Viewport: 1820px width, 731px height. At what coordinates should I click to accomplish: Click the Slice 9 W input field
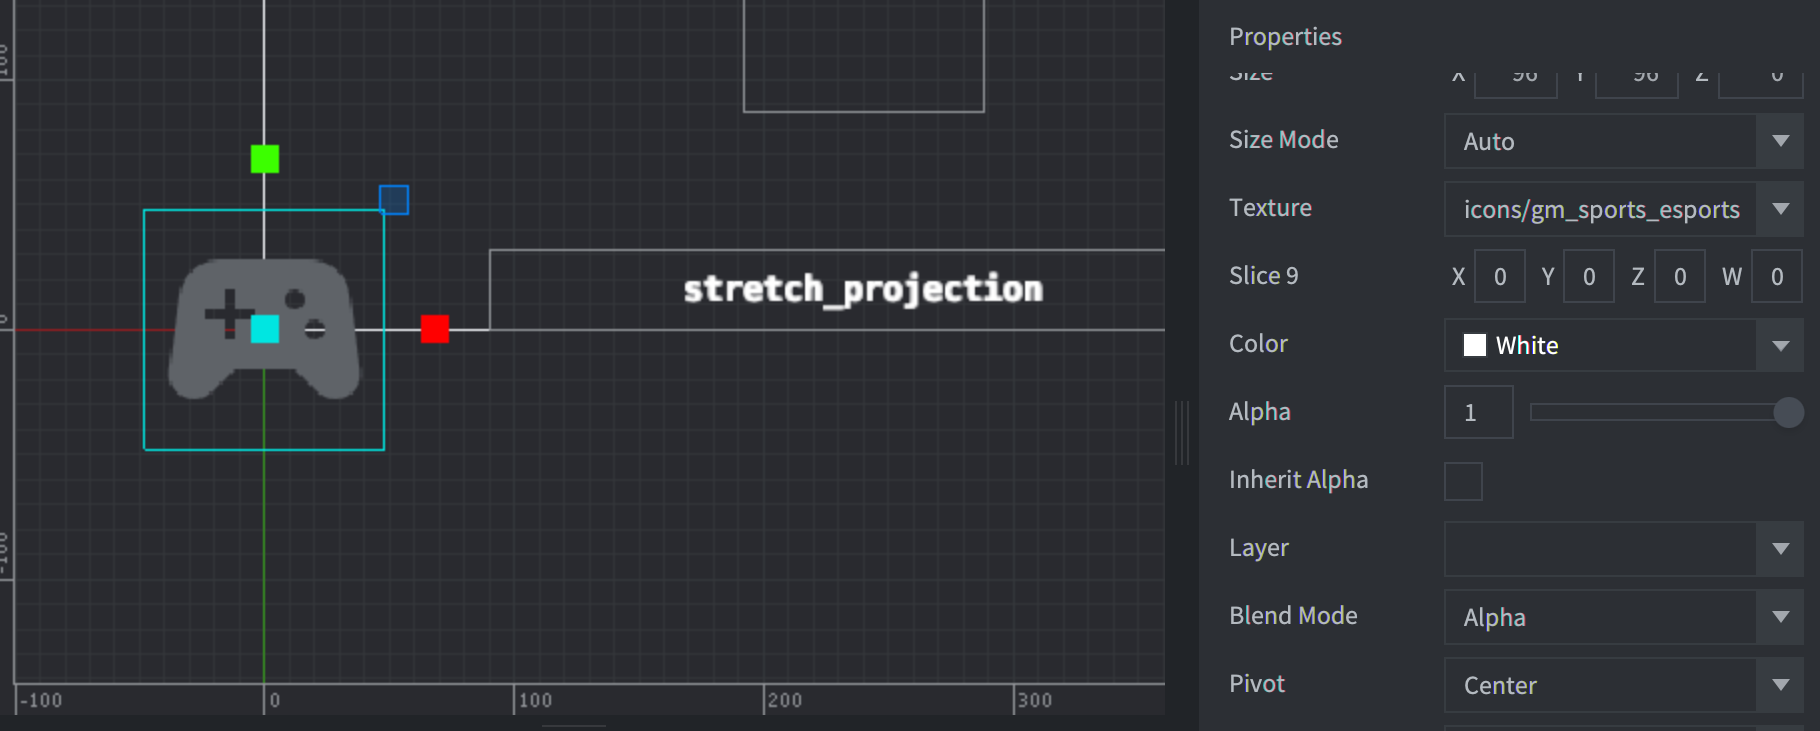1777,276
